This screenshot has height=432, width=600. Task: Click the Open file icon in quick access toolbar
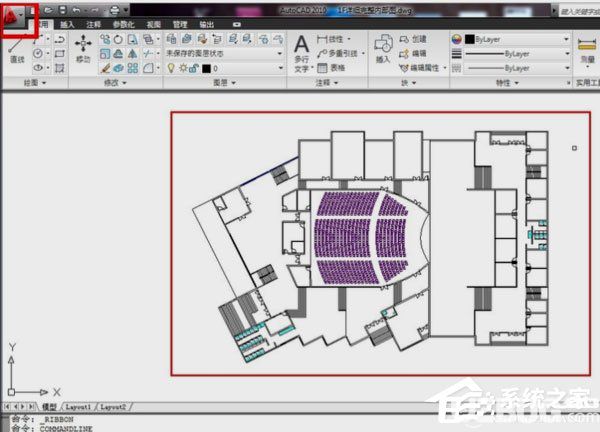[48, 10]
